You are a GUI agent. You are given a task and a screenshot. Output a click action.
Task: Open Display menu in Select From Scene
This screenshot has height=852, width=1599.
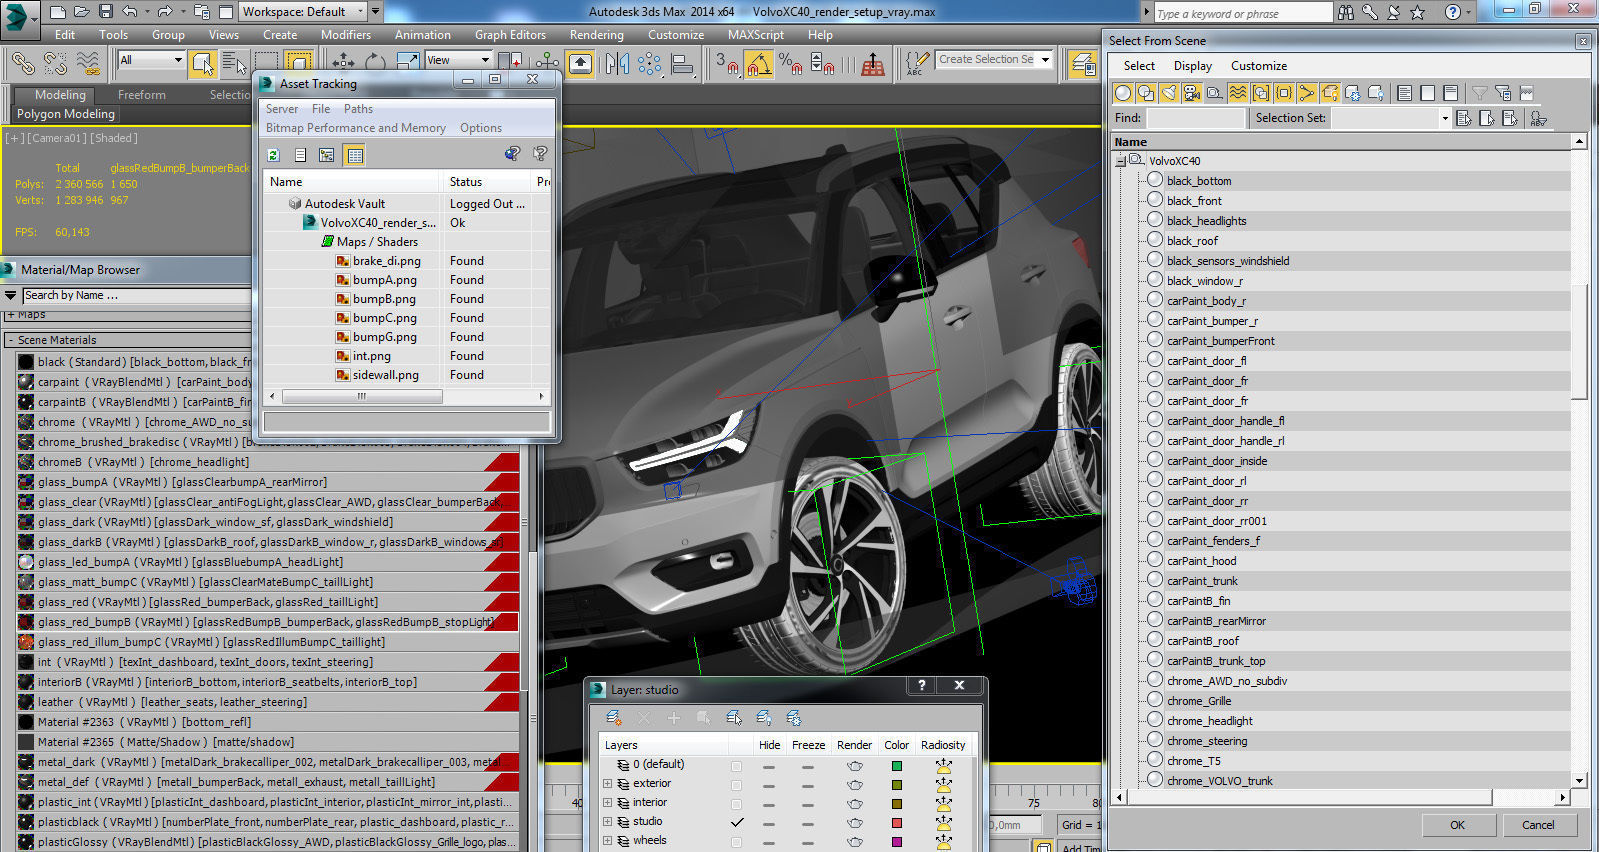(1192, 66)
